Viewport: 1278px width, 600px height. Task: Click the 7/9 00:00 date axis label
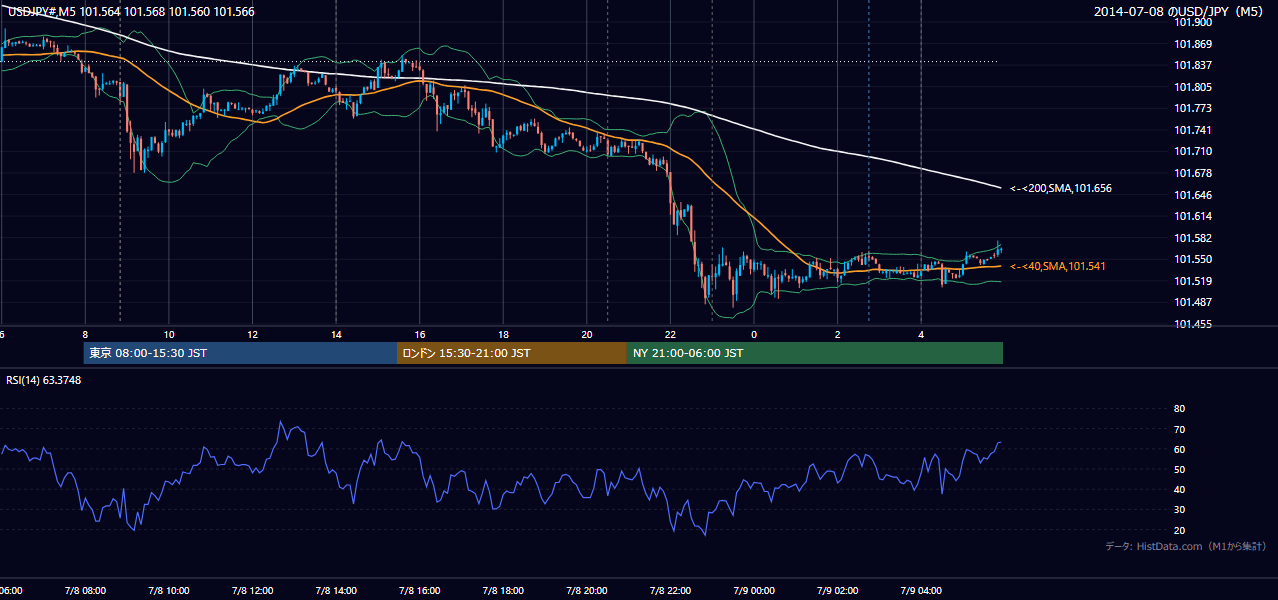(754, 591)
